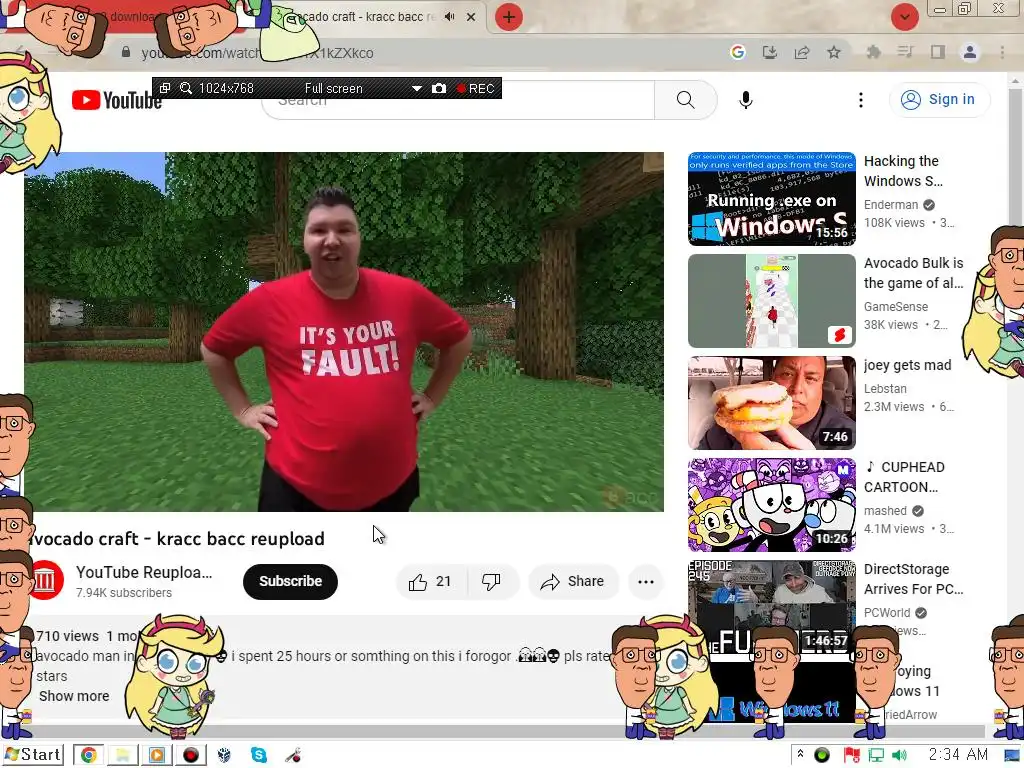This screenshot has height=768, width=1024.
Task: Open the screen recorder taskbar icon
Action: tap(191, 756)
